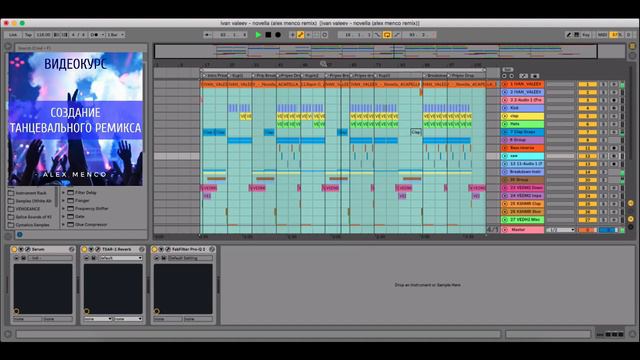This screenshot has height=360, width=640.
Task: Click the Link button
Action: pos(13,35)
